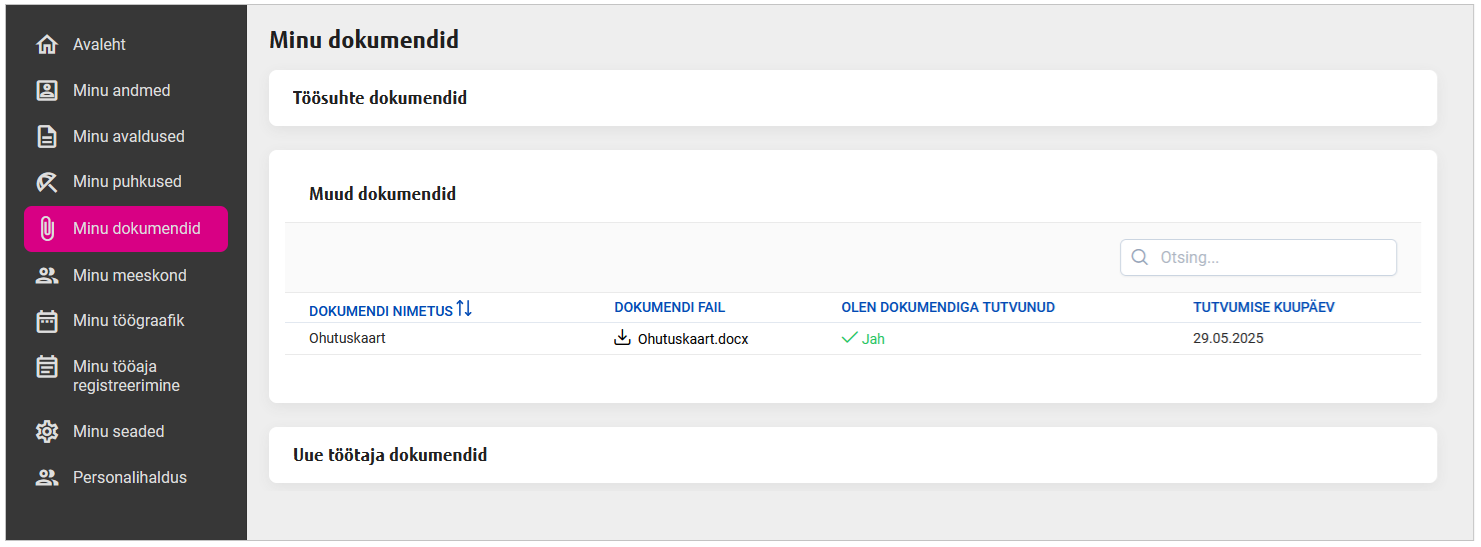Click the Minu meeskond people icon
The height and width of the screenshot is (547, 1481).
coord(47,276)
